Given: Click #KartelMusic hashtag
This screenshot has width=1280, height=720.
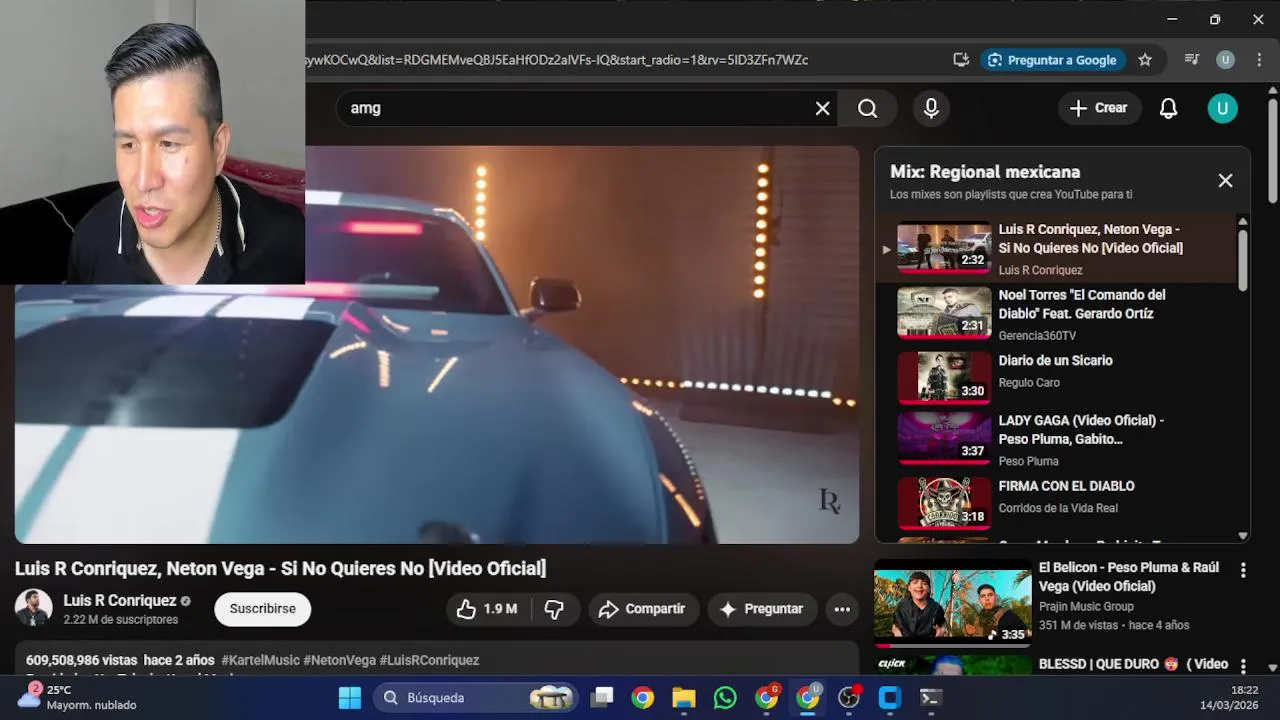Looking at the screenshot, I should click(x=260, y=660).
